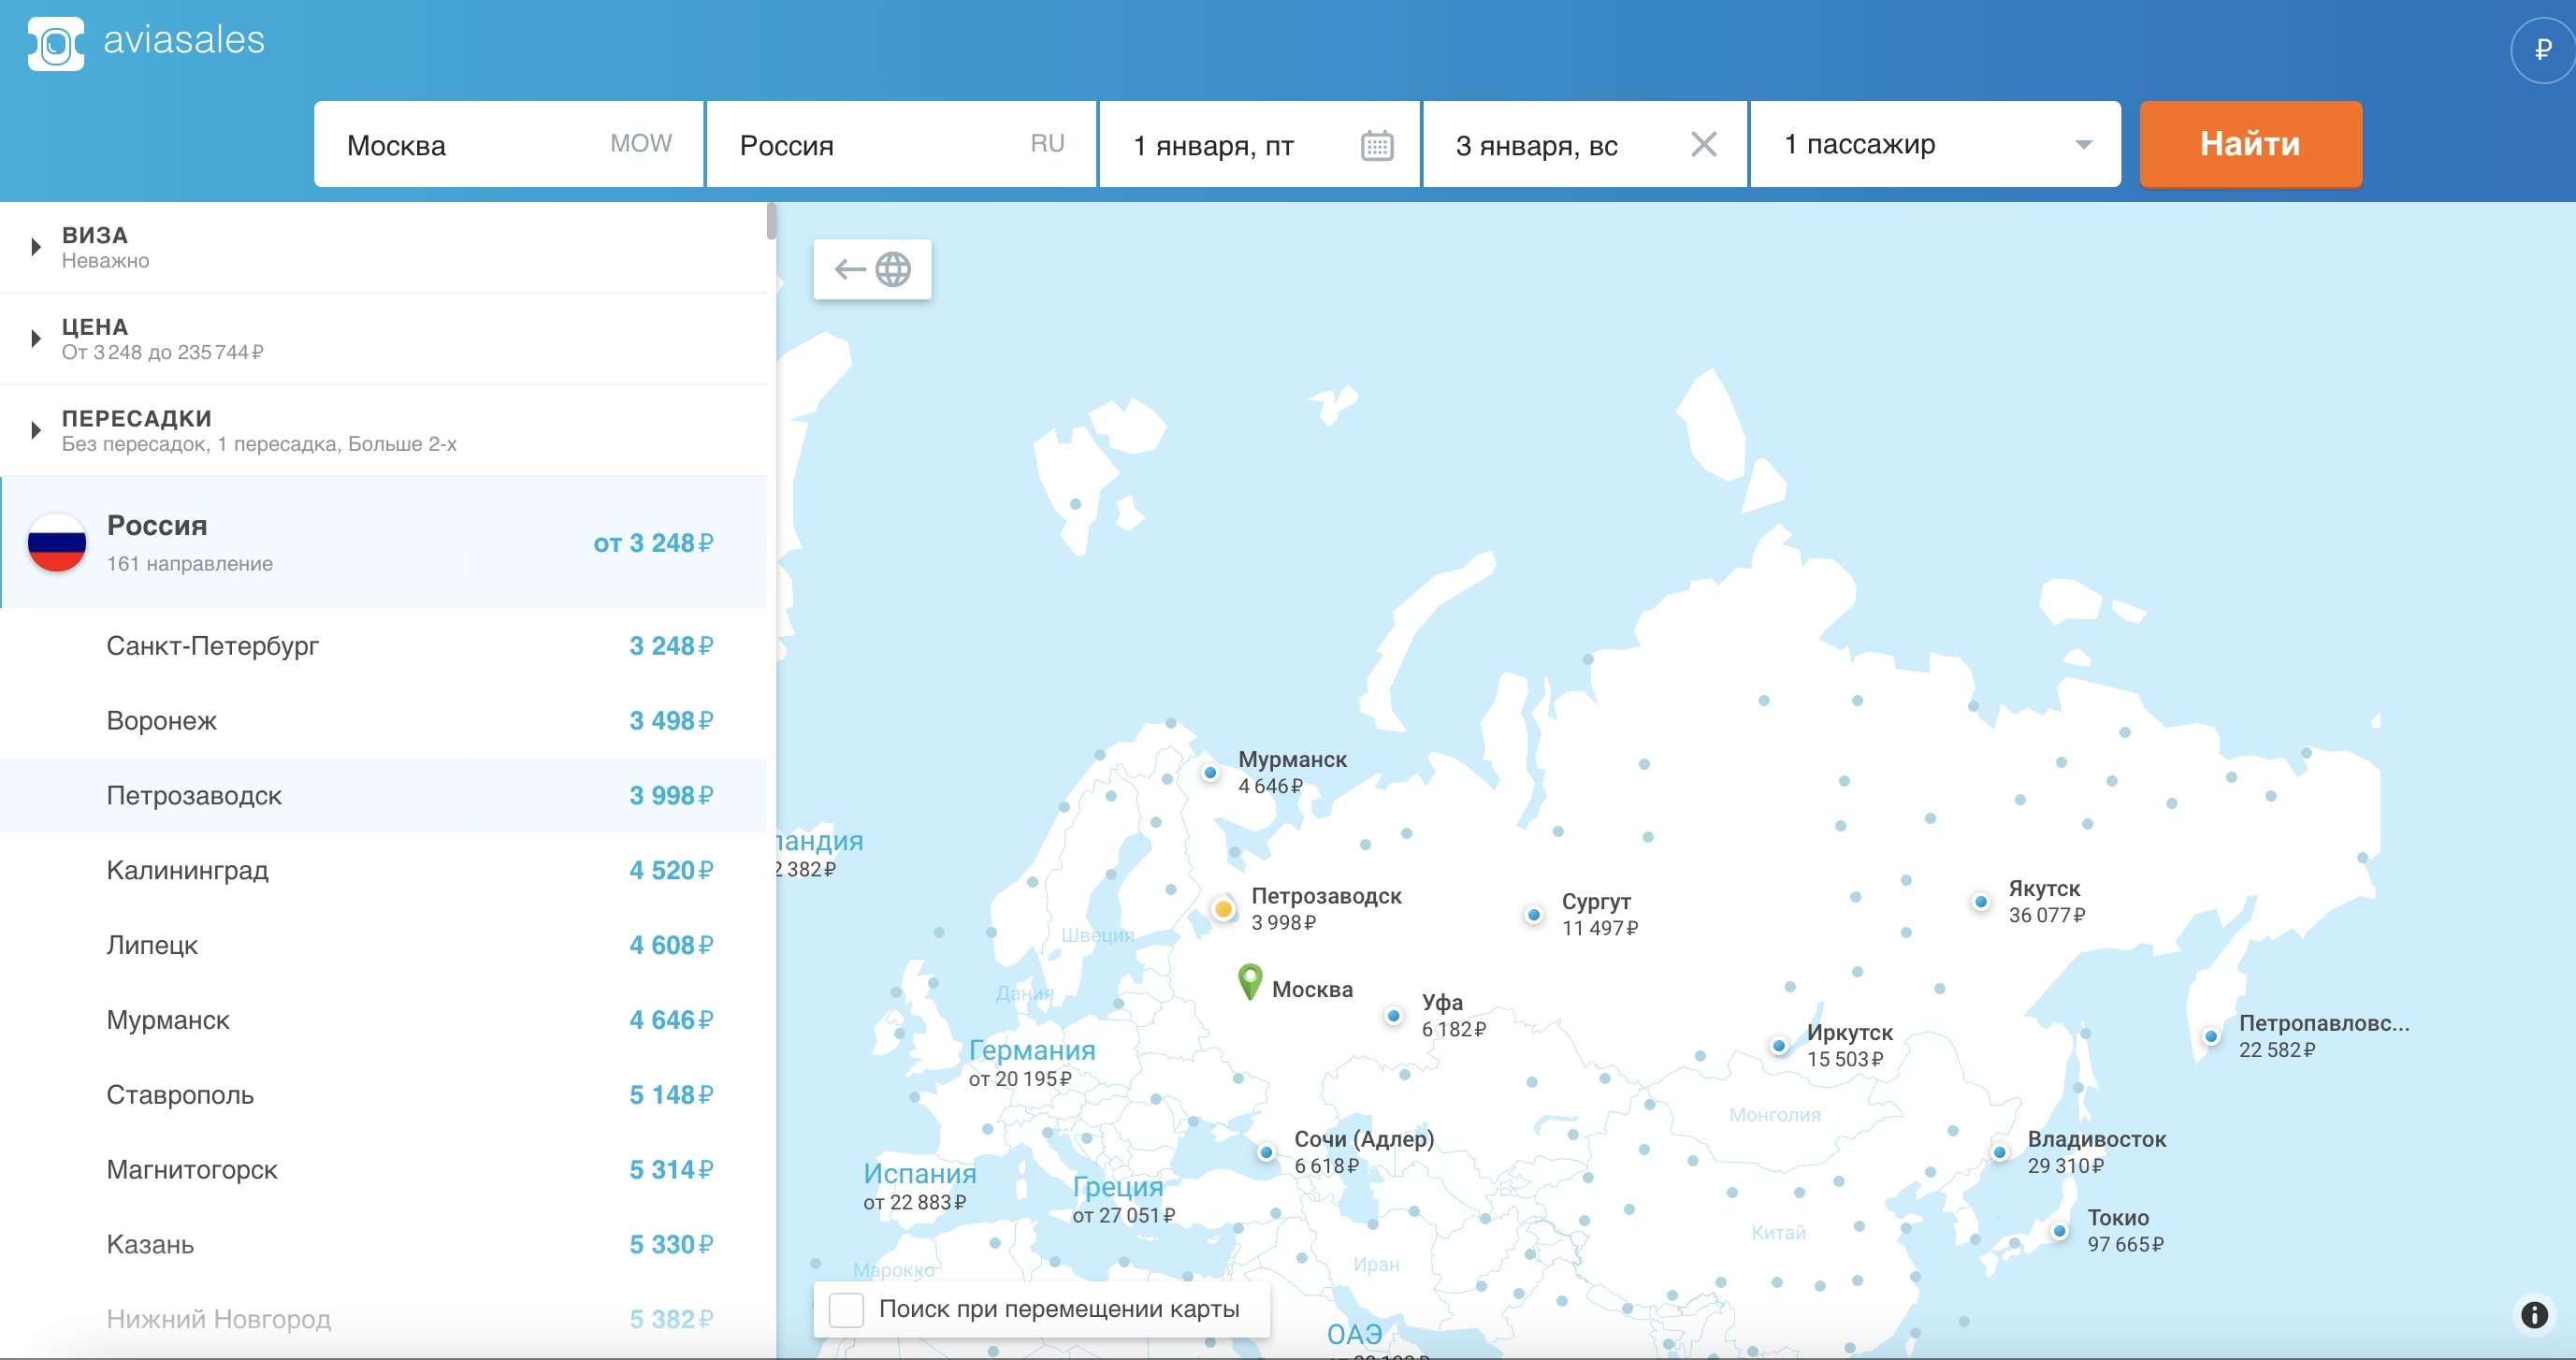Choose Калининград from the destinations list
The image size is (2576, 1360).
[187, 870]
